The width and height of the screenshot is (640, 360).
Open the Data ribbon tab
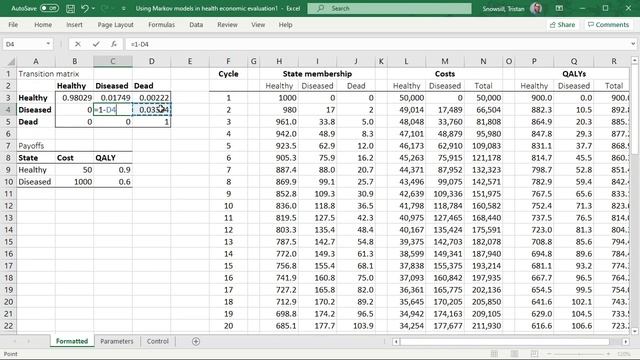tap(196, 24)
